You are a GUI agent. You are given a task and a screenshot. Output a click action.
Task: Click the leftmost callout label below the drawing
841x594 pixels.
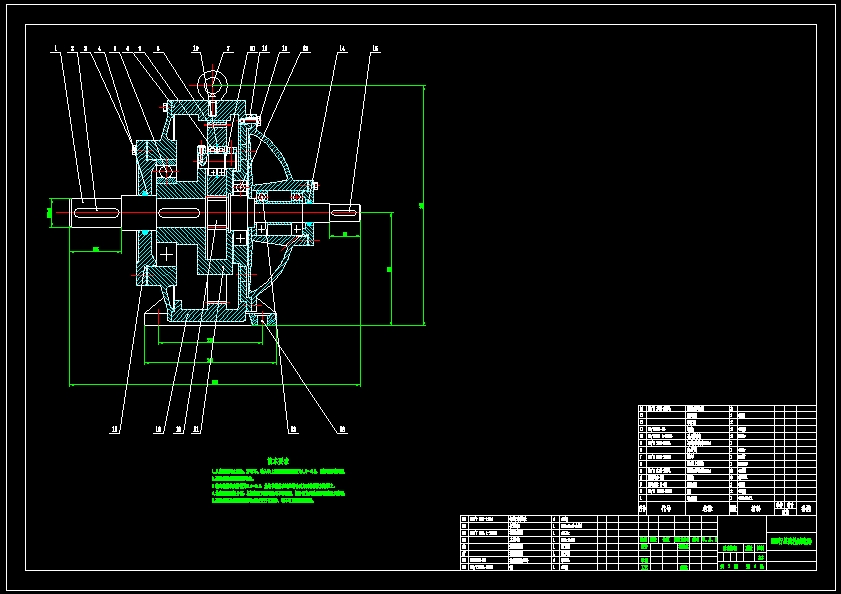coord(115,430)
